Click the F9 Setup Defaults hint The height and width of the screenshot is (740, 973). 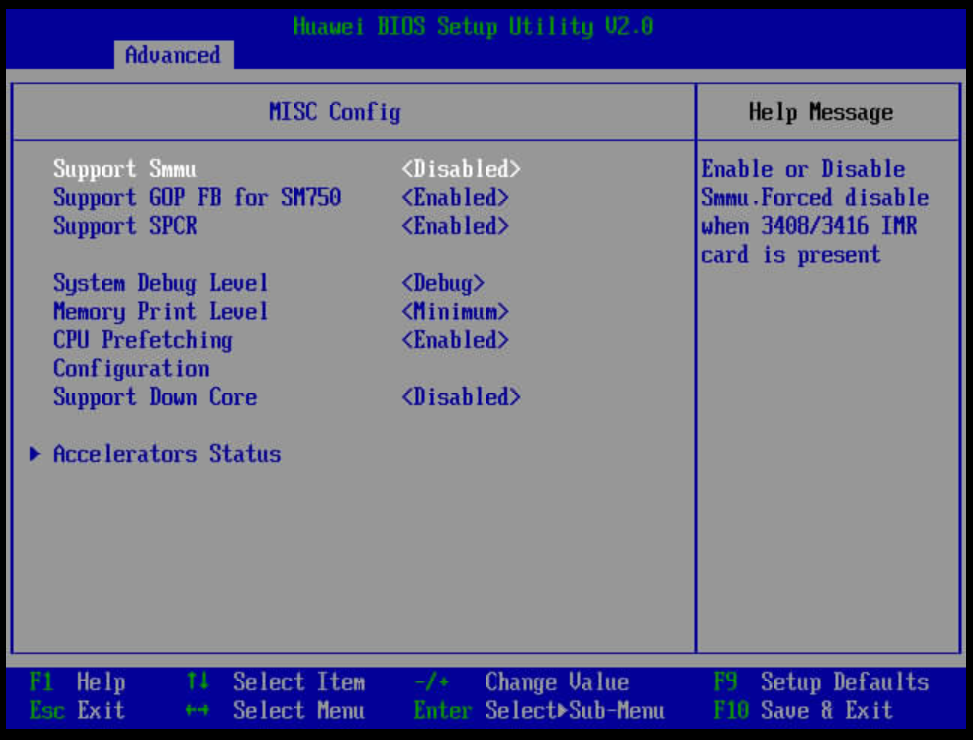(822, 682)
